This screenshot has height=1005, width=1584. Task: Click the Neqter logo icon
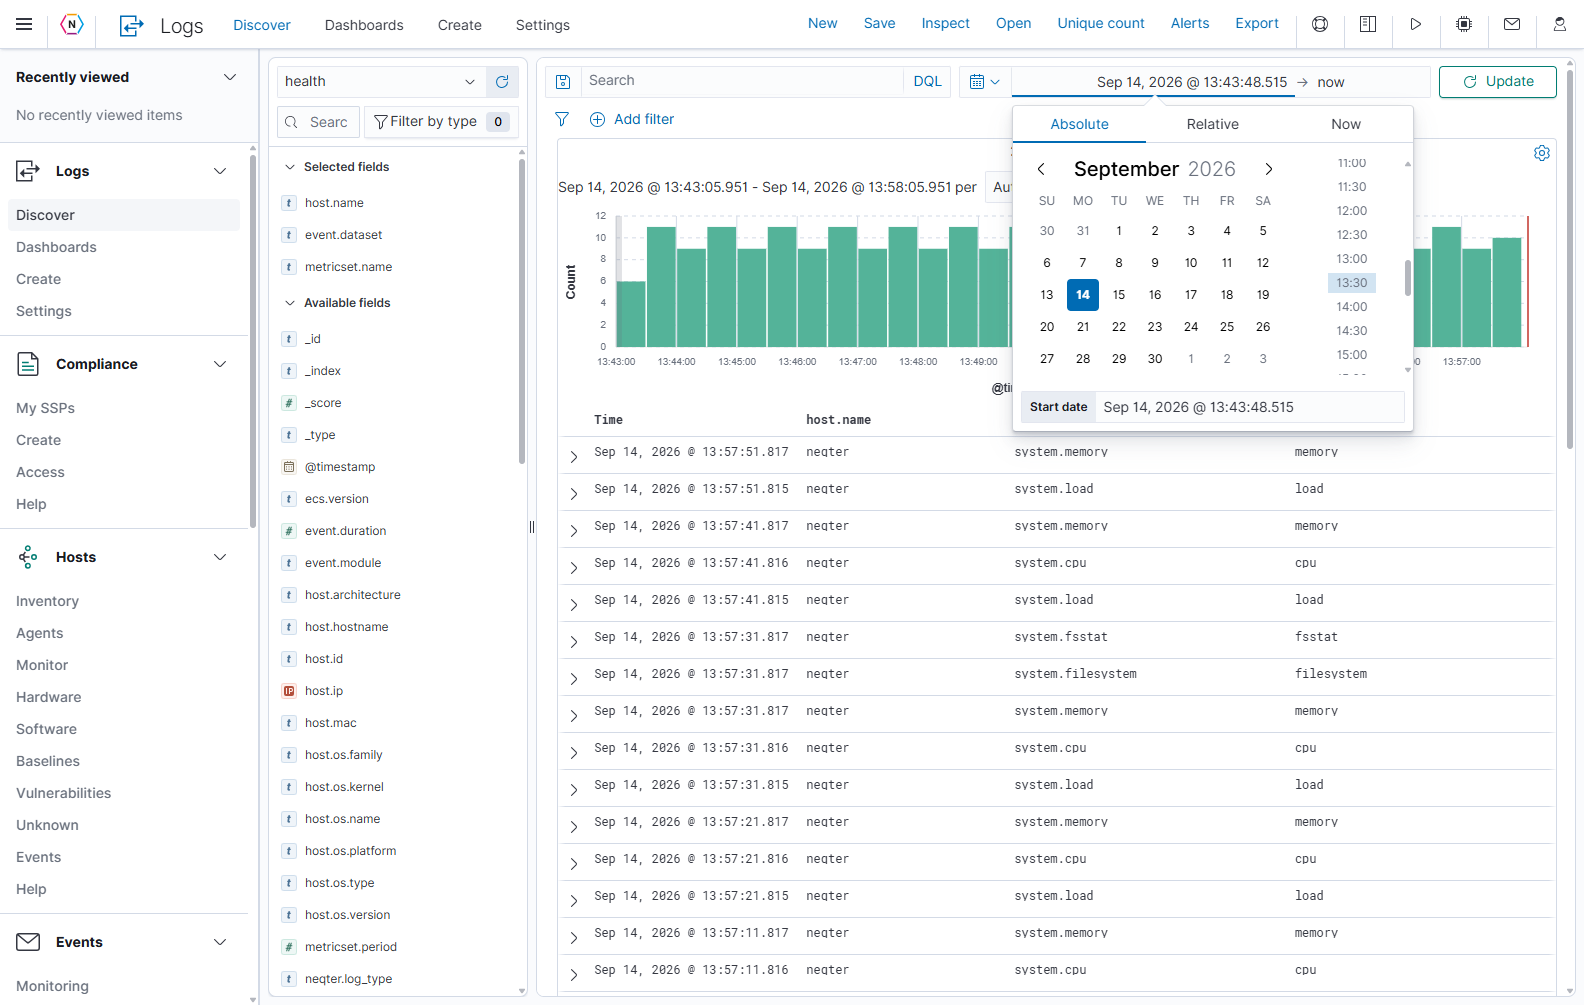(72, 24)
